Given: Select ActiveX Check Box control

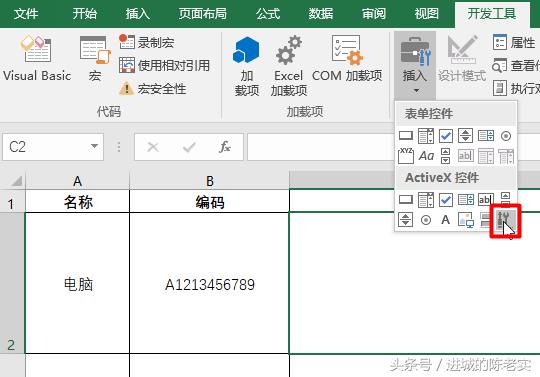Looking at the screenshot, I should pos(446,199).
